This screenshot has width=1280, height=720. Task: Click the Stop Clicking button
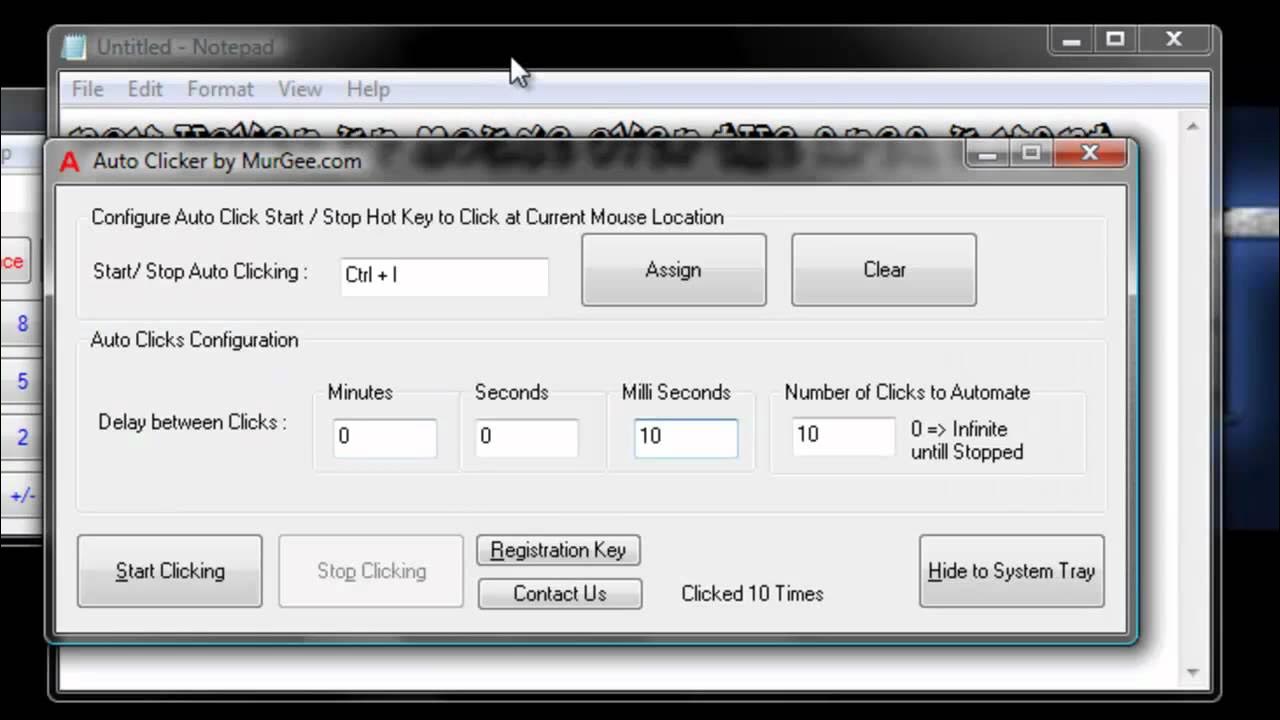coord(371,571)
